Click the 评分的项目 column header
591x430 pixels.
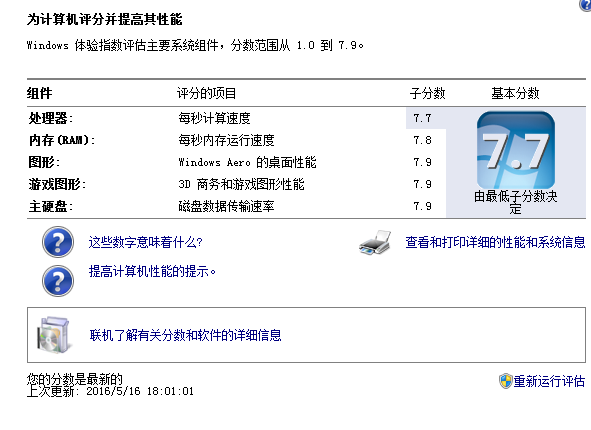[207, 93]
